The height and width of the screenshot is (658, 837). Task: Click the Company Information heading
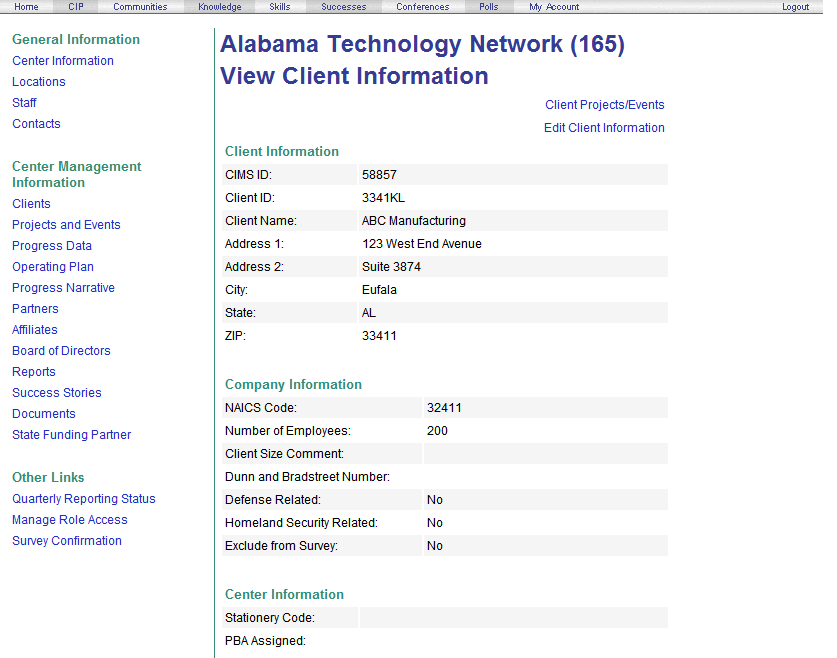point(293,385)
